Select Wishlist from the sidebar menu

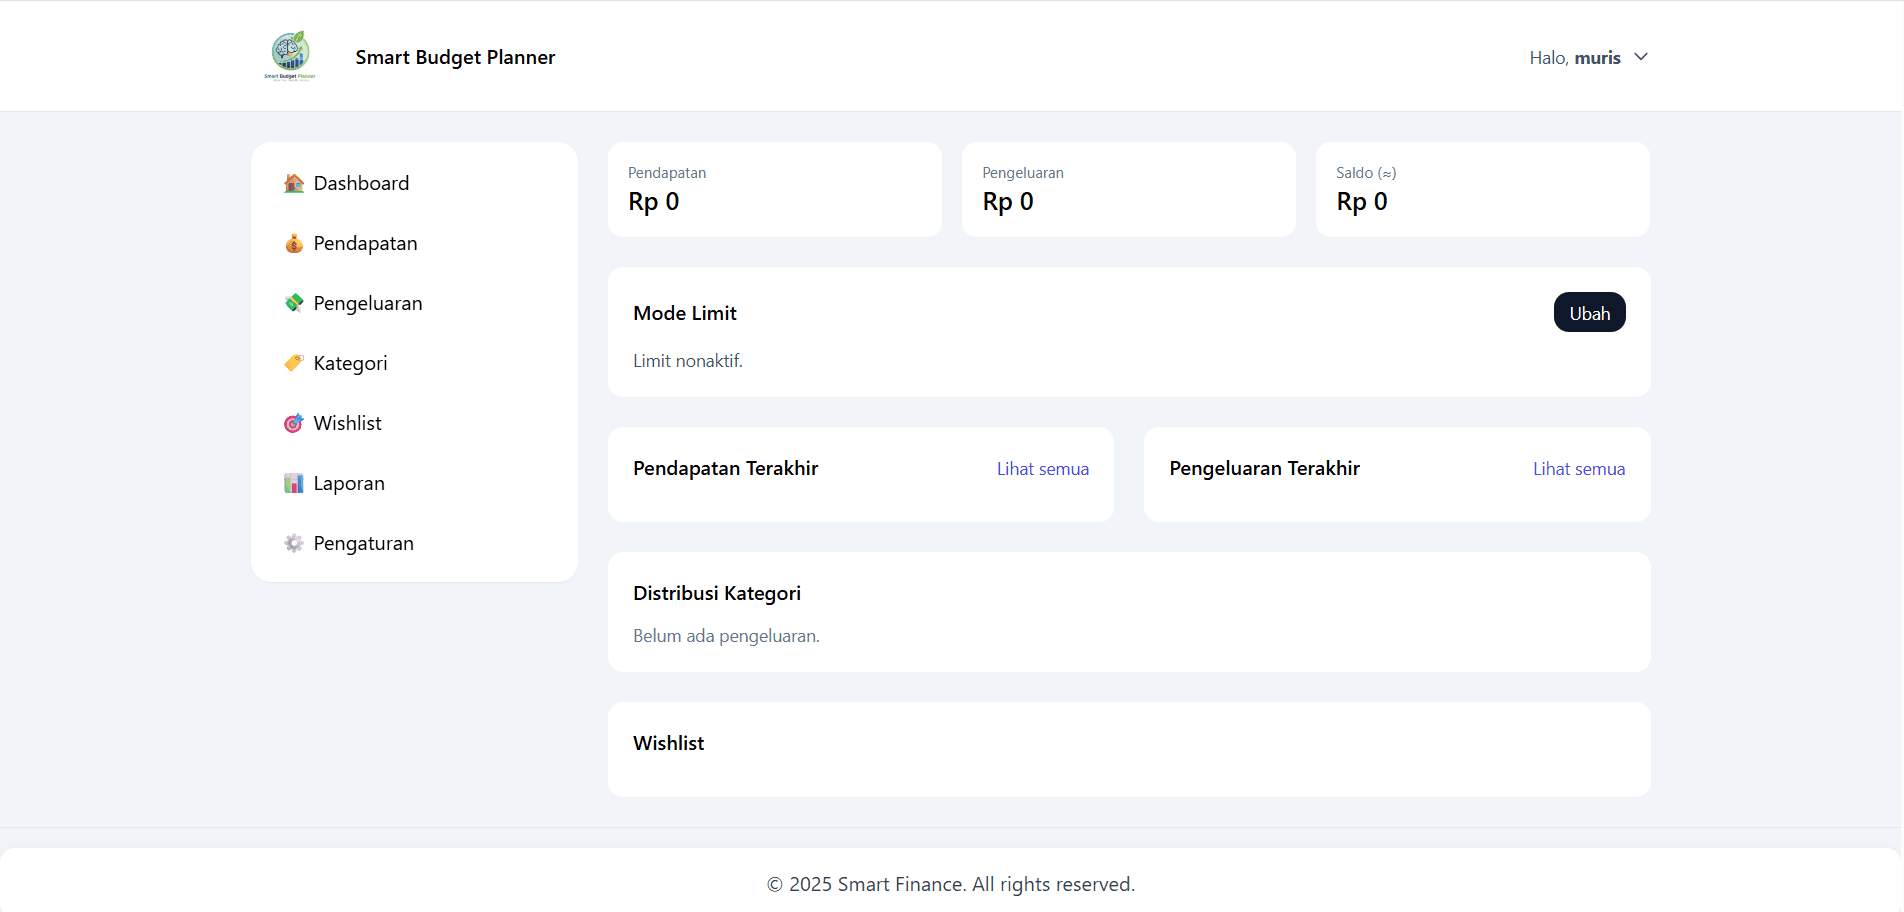347,423
